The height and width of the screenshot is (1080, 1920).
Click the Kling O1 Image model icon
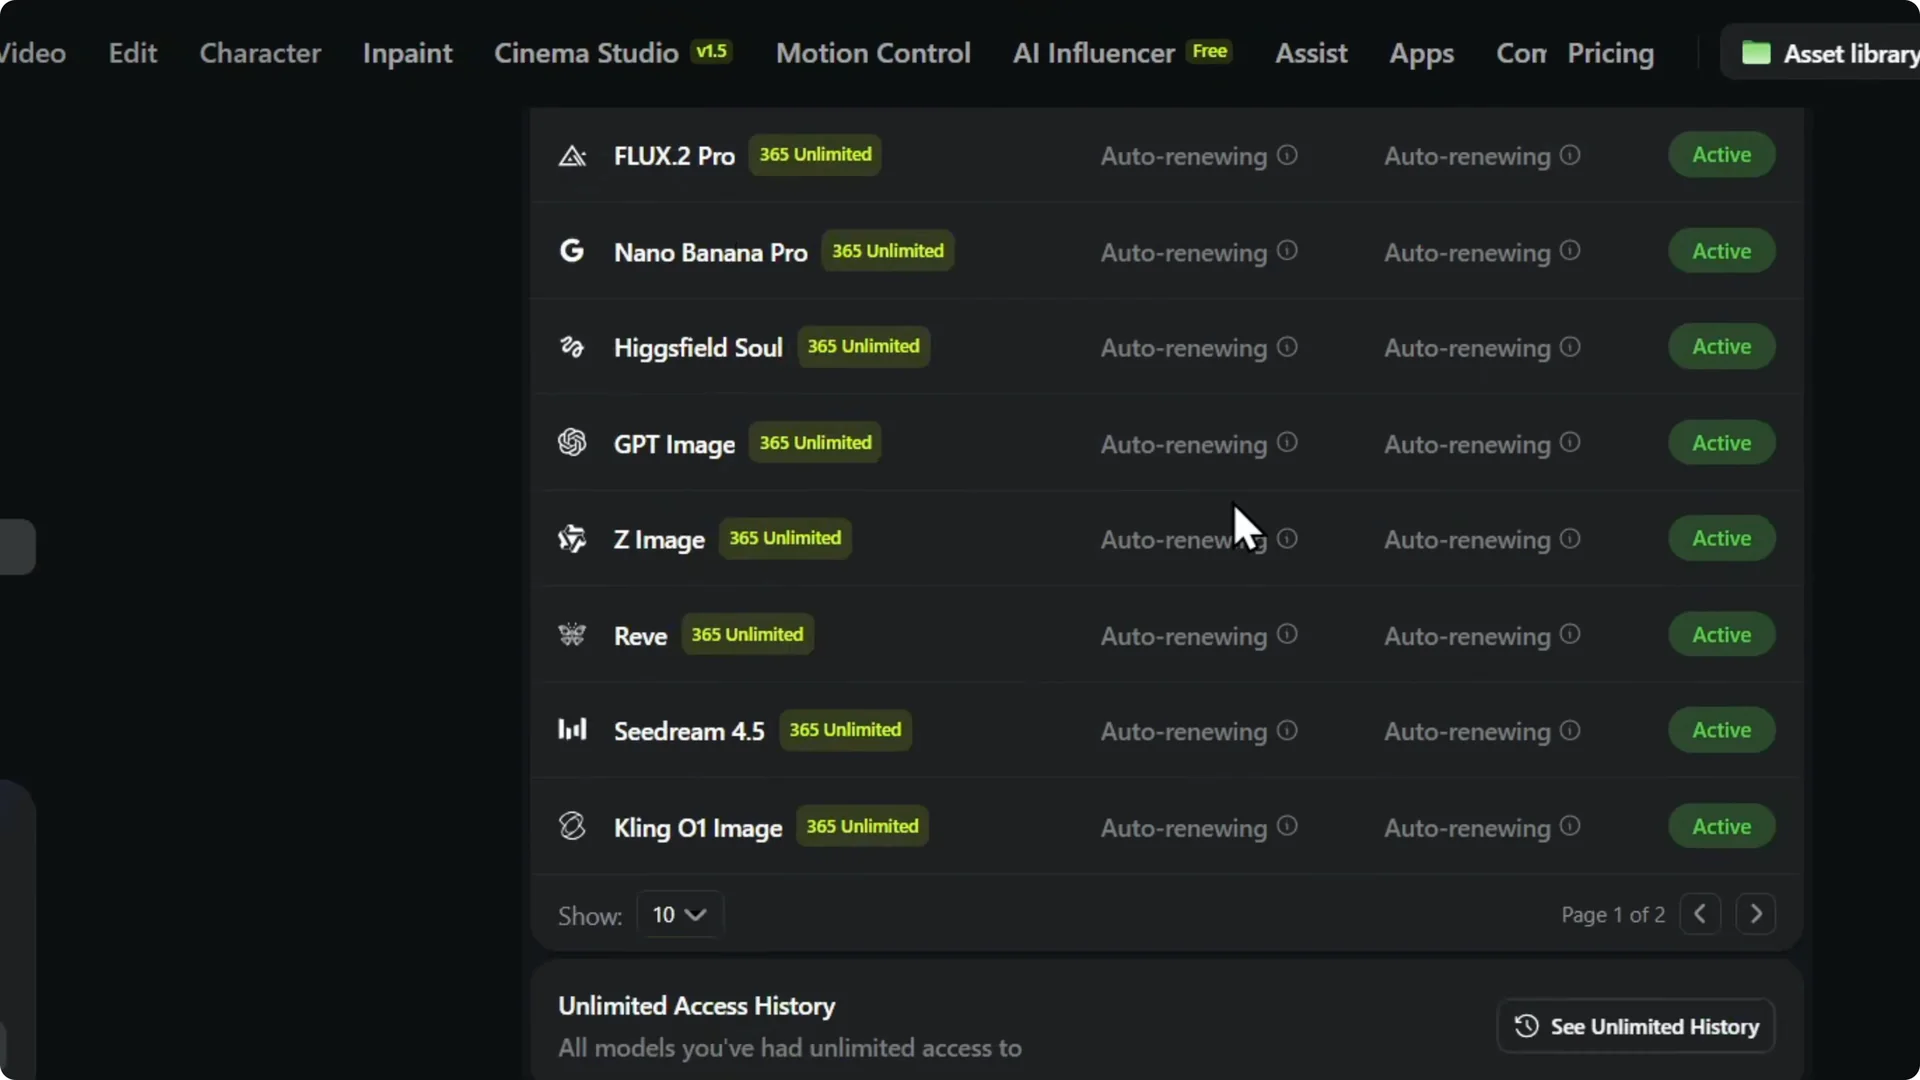[573, 826]
